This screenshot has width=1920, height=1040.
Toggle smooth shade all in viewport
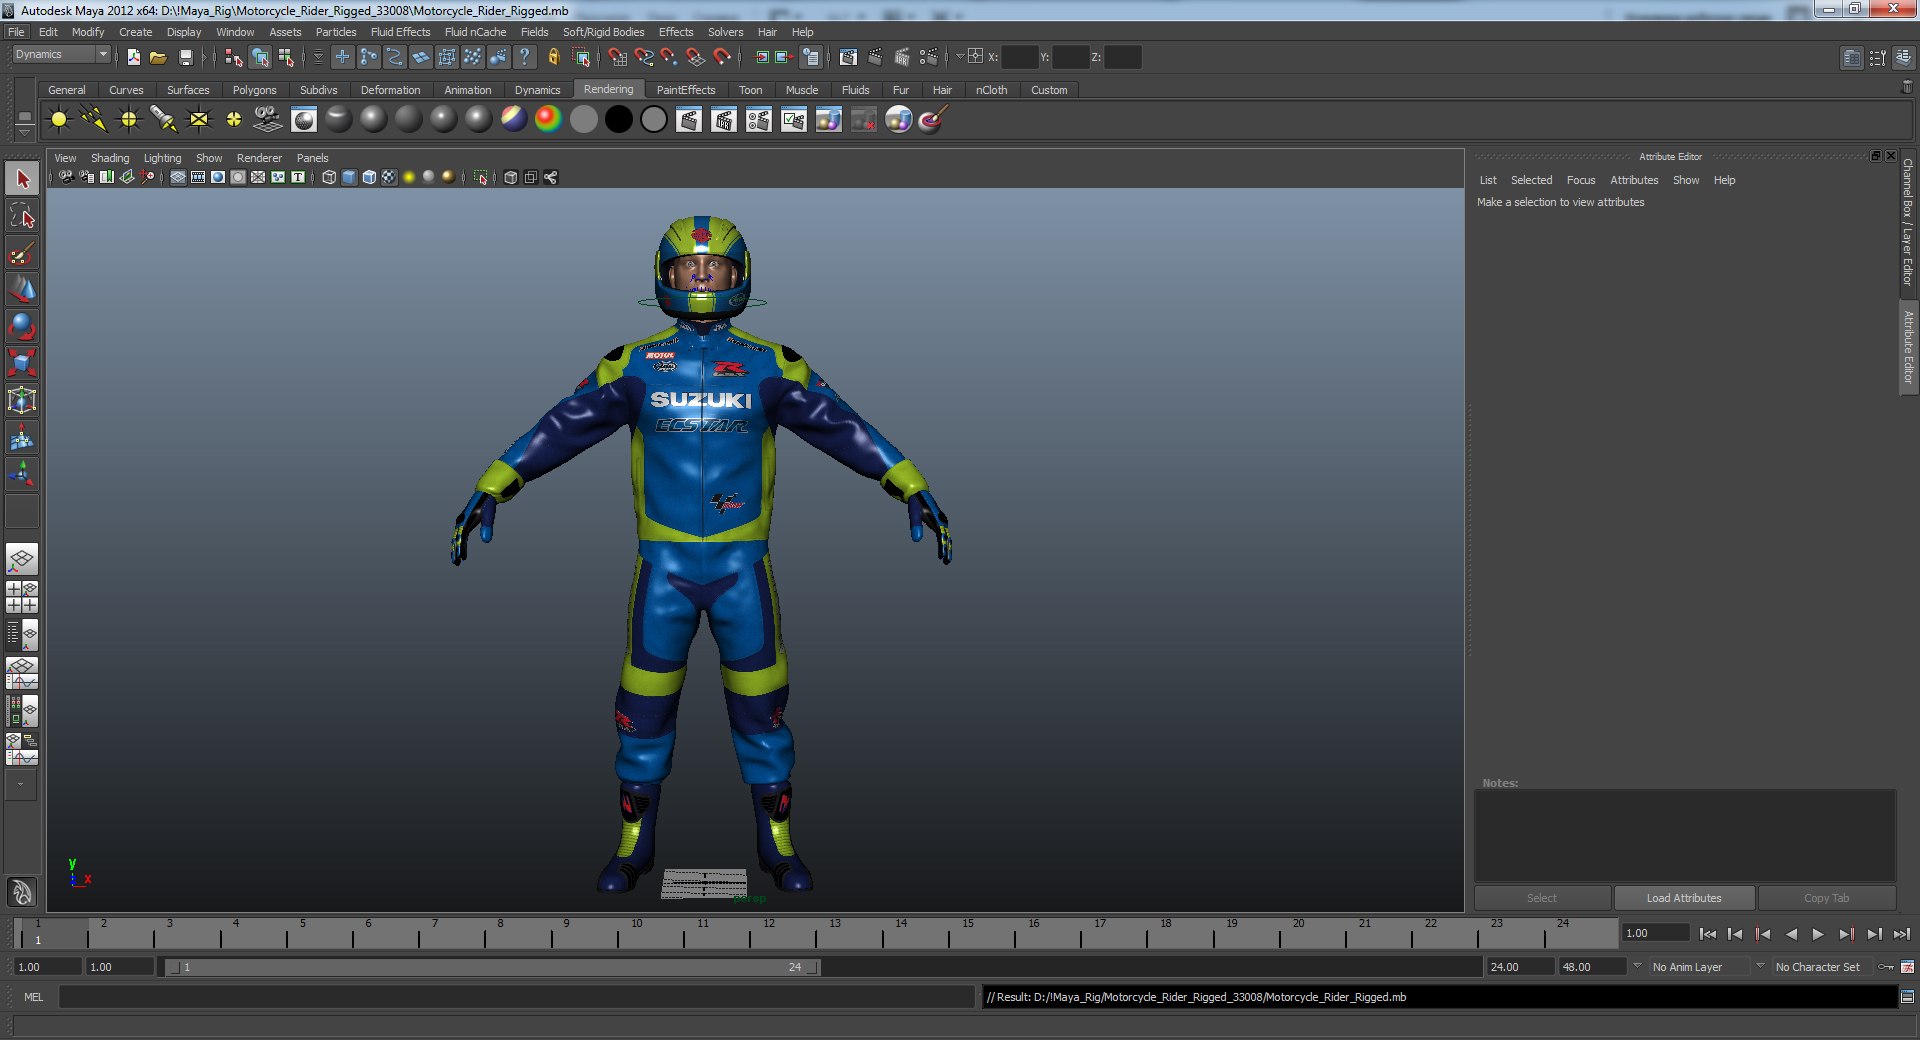pyautogui.click(x=349, y=177)
